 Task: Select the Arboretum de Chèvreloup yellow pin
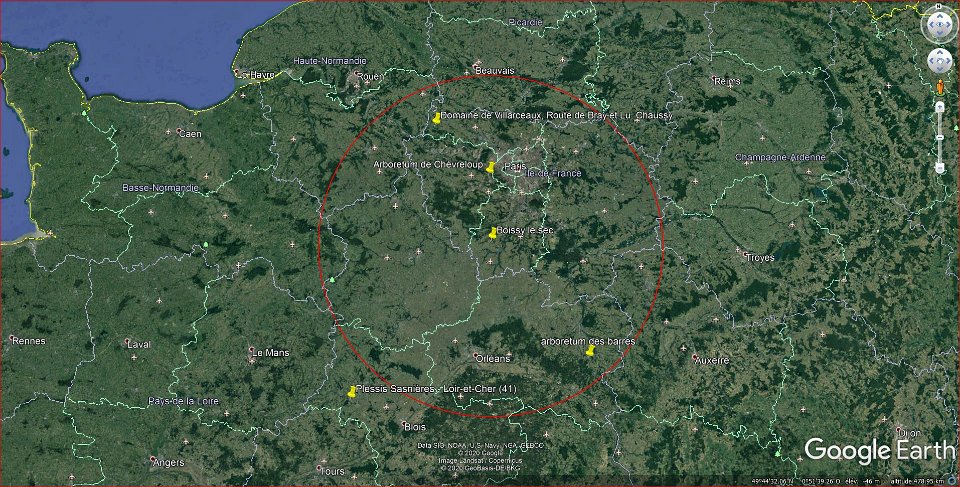coord(489,168)
